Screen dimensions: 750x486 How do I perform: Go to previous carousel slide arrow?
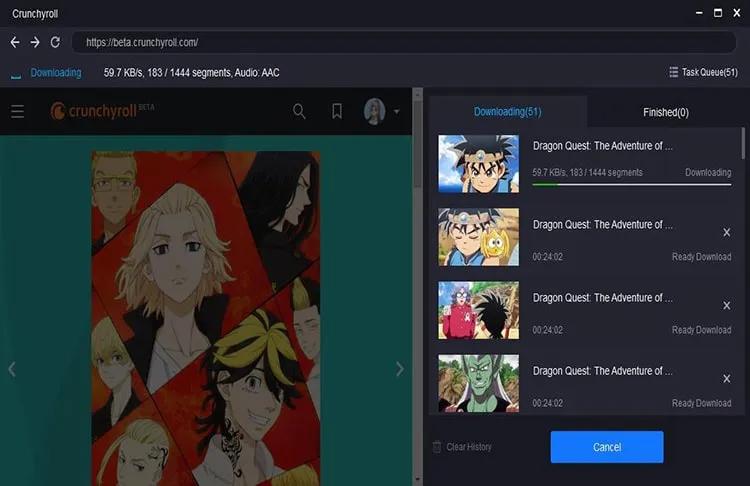(x=12, y=369)
